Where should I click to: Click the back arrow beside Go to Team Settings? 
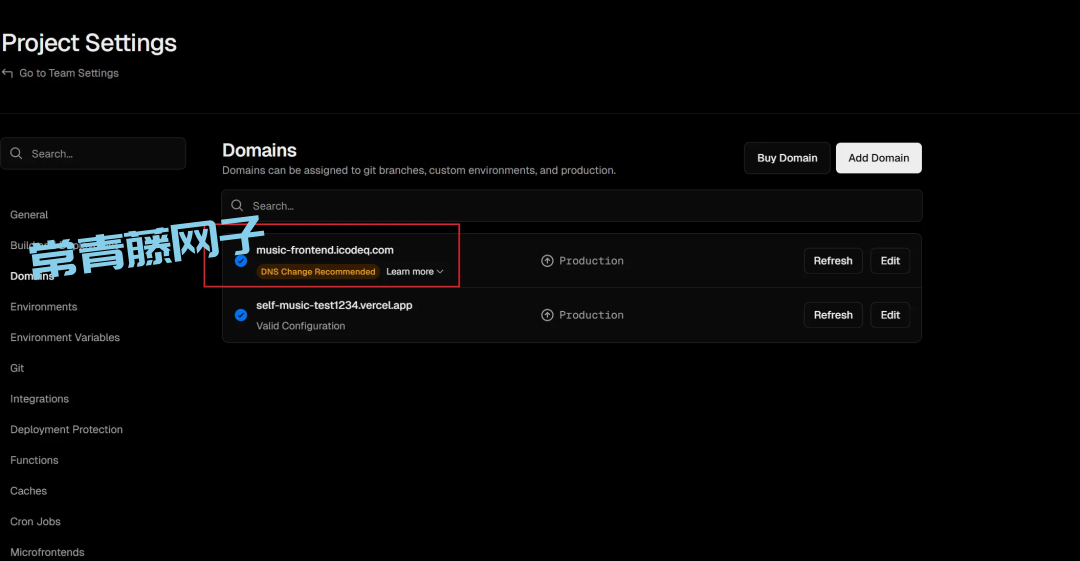[8, 73]
